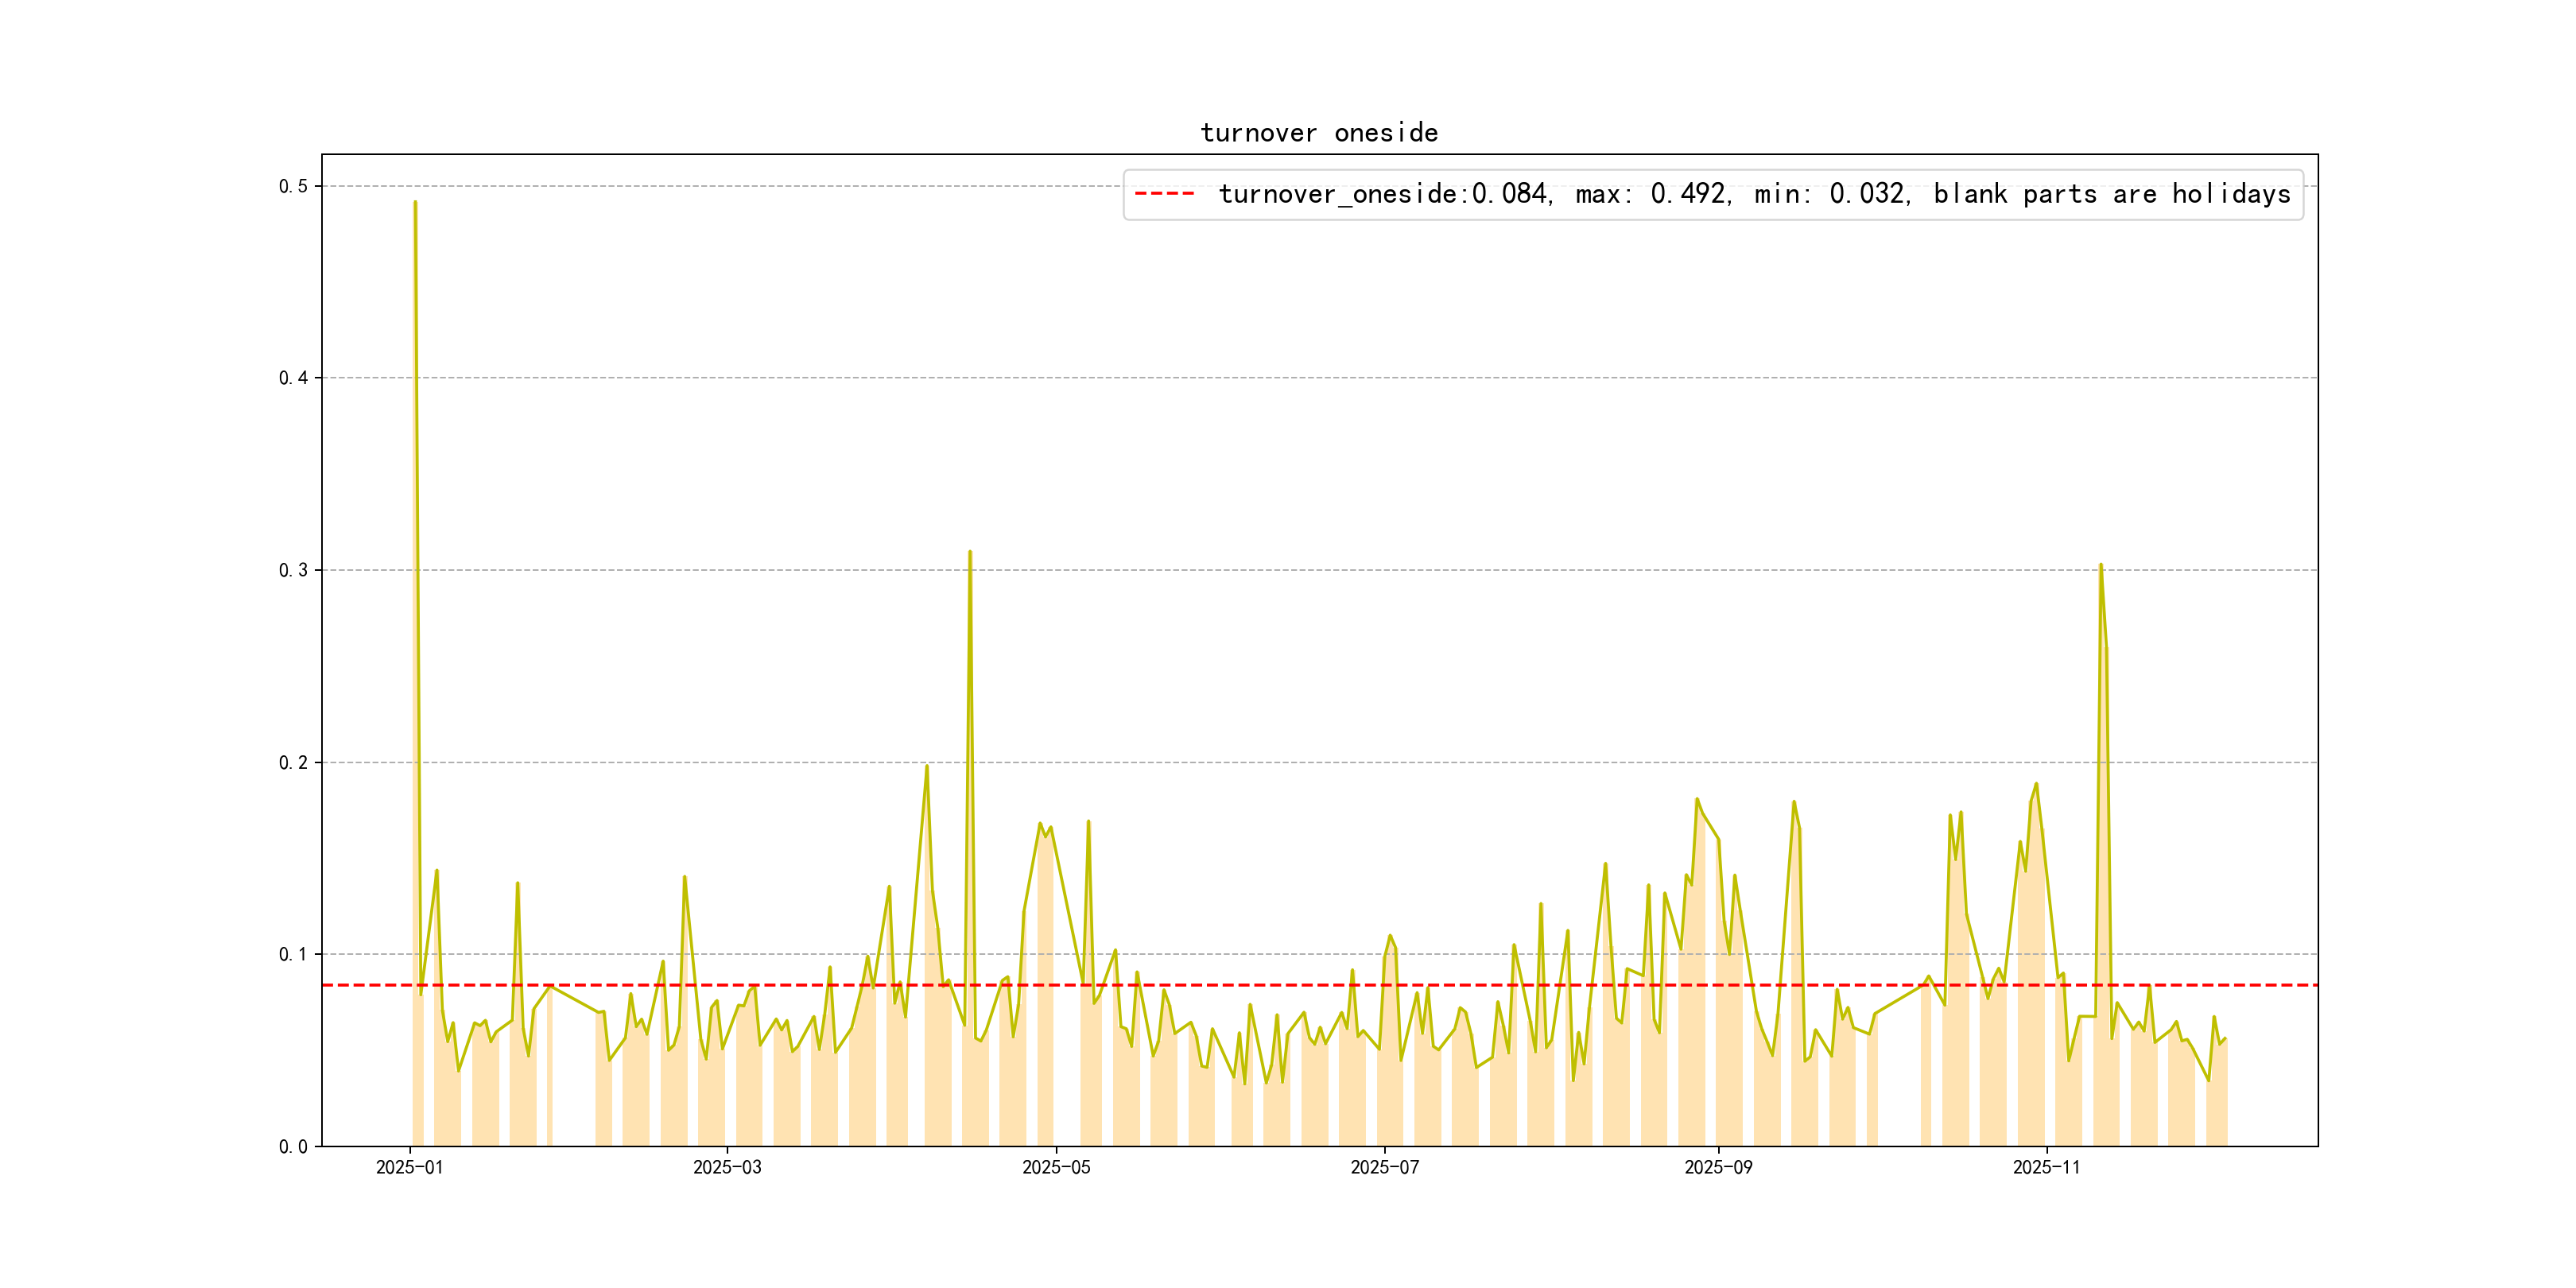2576x1288 pixels.
Task: Click the 0.2 y-axis tick label
Action: tap(293, 762)
